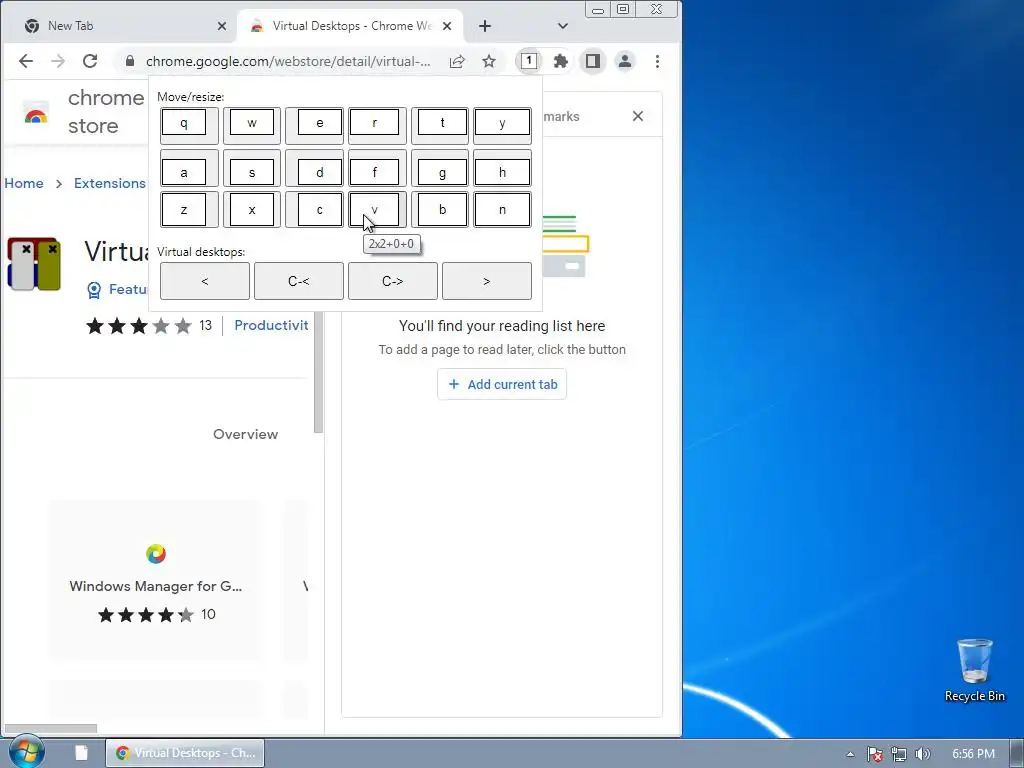The height and width of the screenshot is (768, 1024).
Task: Choose the 'v' layout button
Action: tap(377, 210)
